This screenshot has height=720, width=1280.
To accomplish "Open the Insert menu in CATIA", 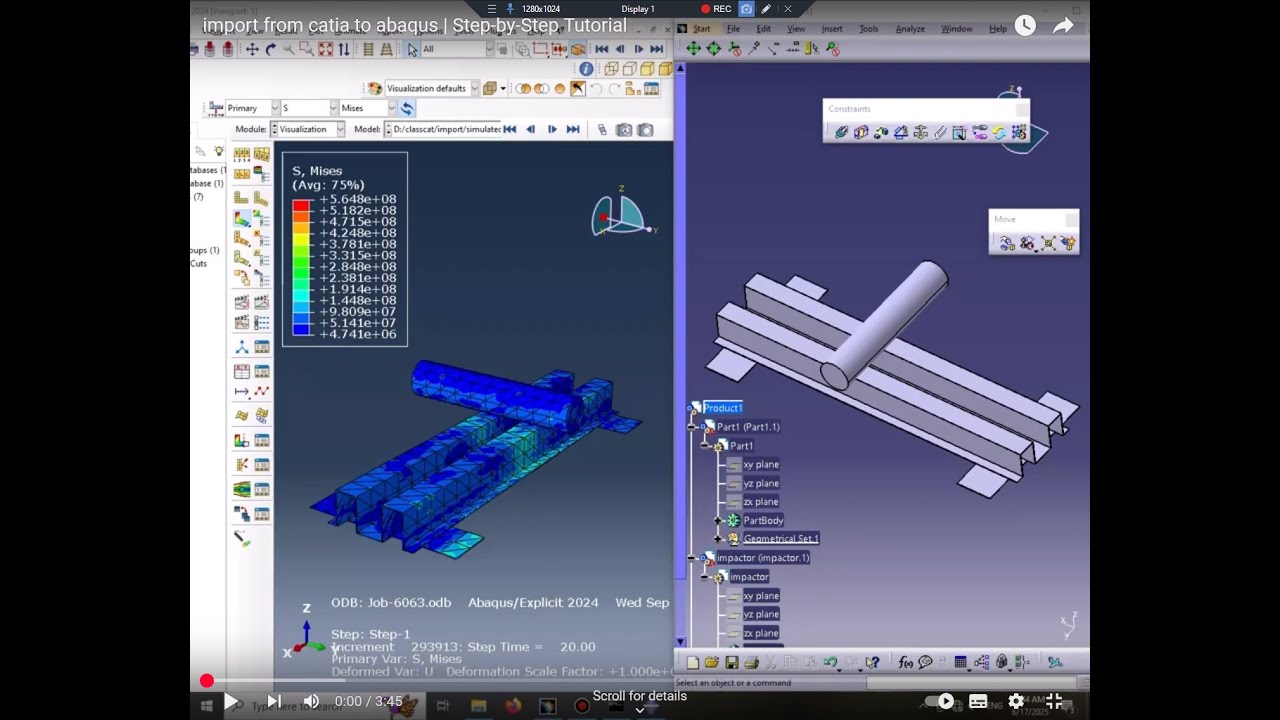I will pyautogui.click(x=832, y=29).
